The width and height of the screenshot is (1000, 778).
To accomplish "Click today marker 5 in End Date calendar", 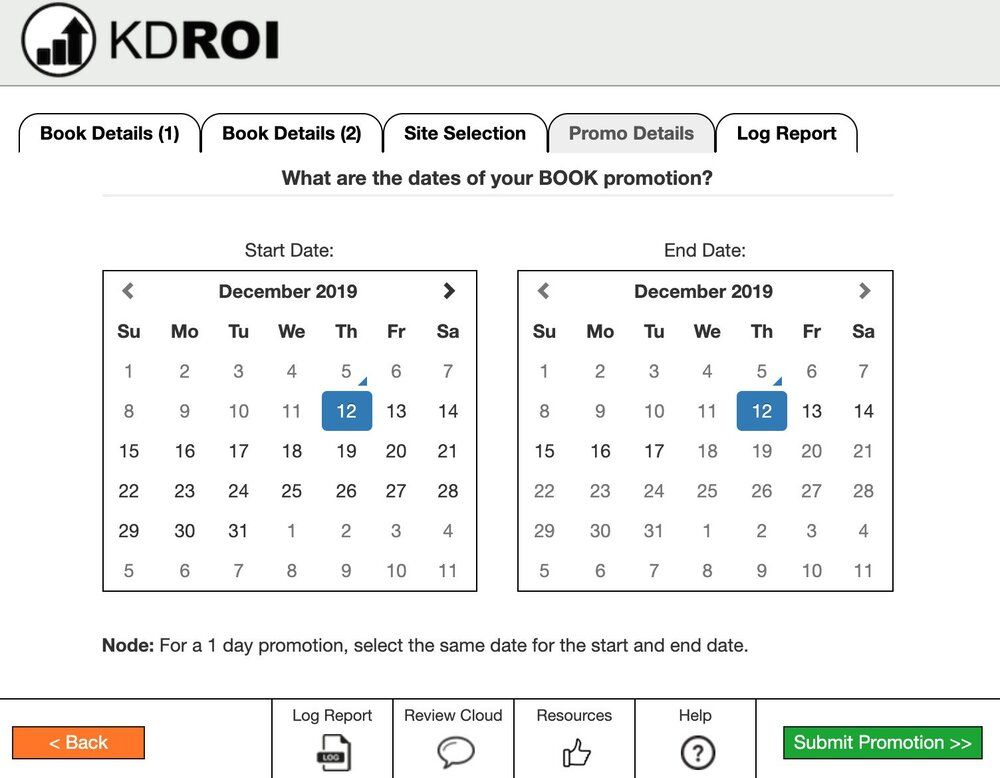I will 761,371.
